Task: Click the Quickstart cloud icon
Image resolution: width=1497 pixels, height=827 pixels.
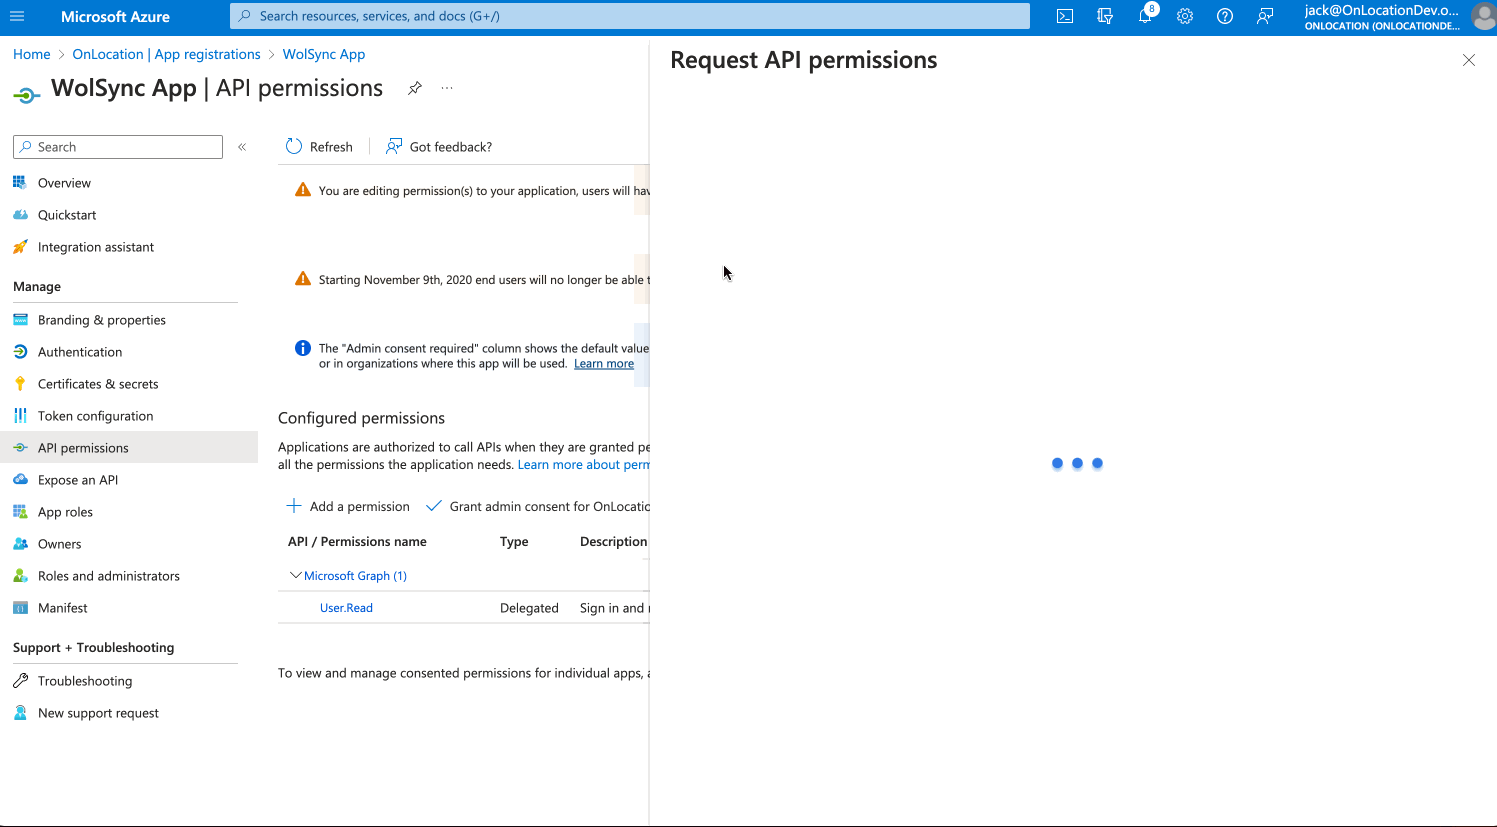Action: [x=20, y=215]
